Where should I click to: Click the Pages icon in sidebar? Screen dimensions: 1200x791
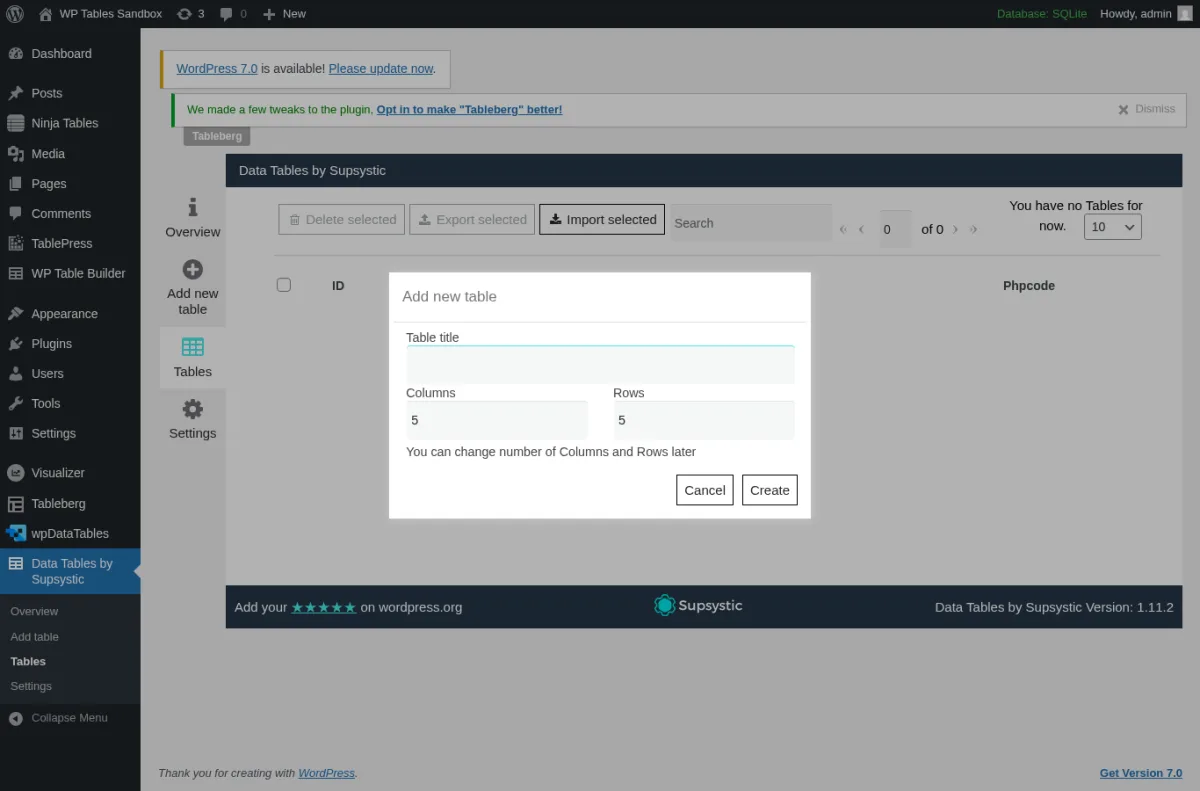[15, 184]
